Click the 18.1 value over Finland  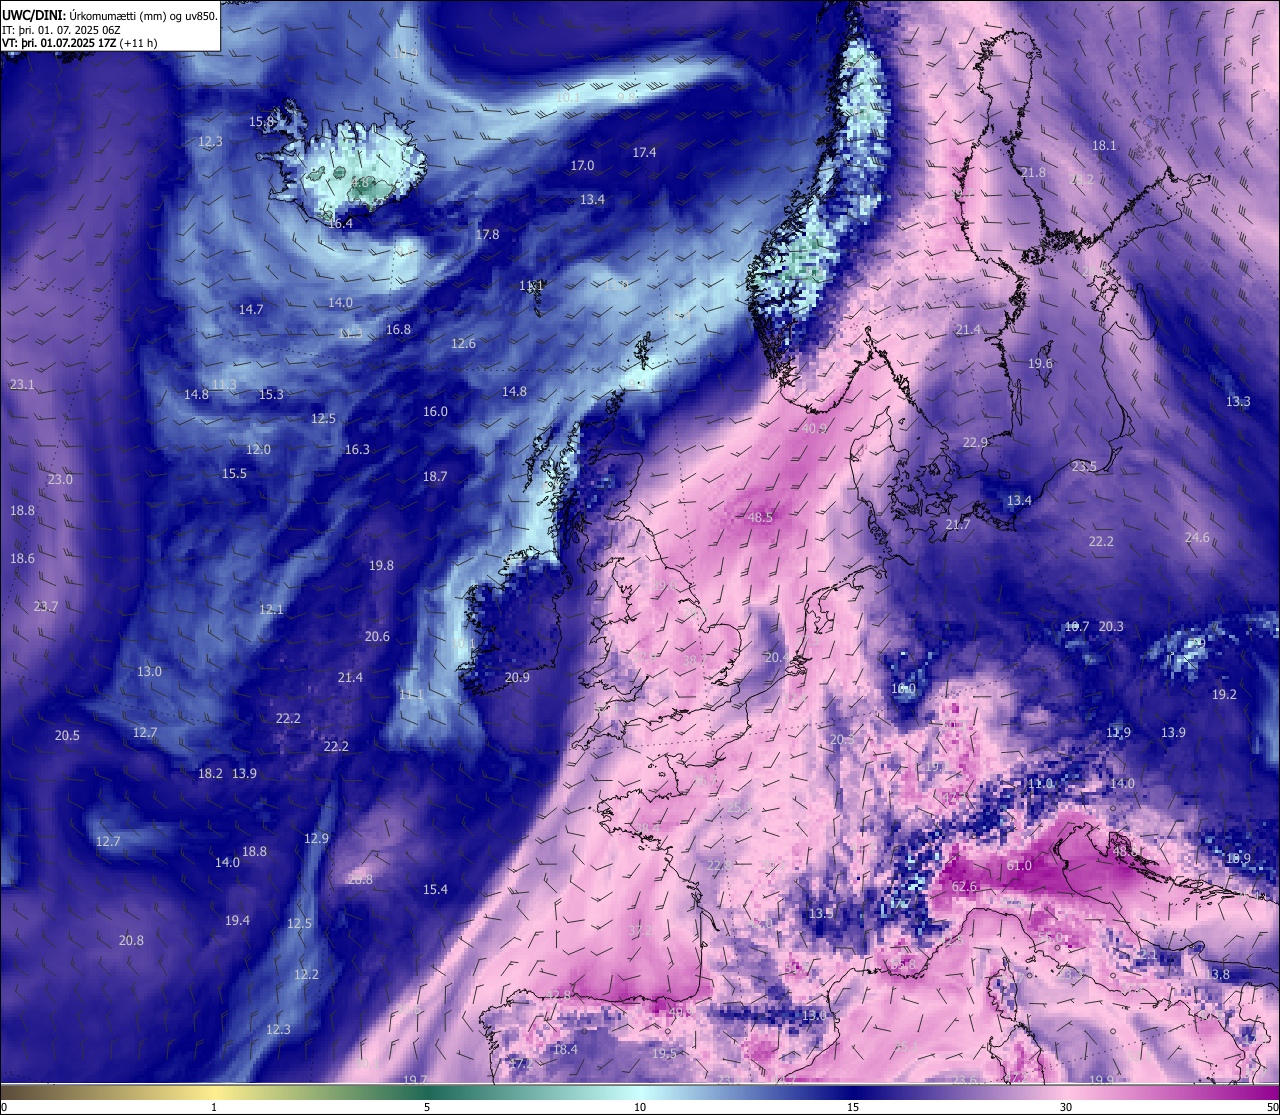(1104, 146)
